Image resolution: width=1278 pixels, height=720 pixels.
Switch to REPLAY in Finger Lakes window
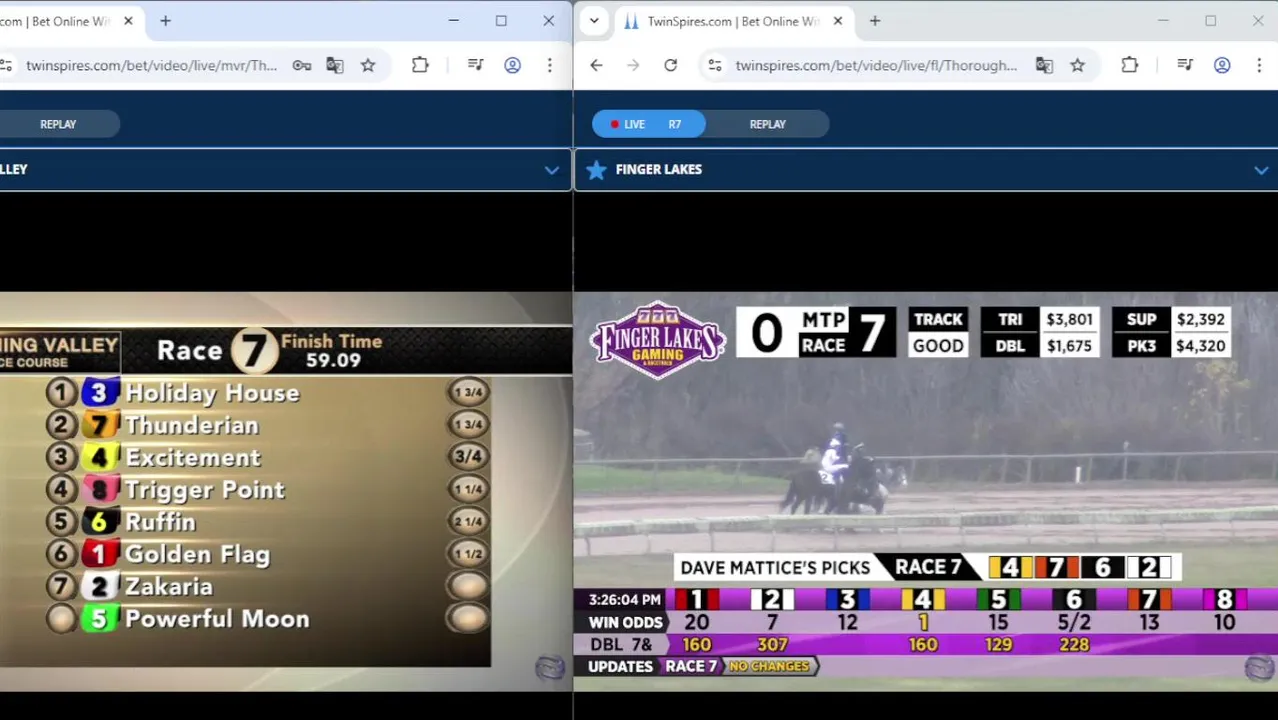[768, 124]
